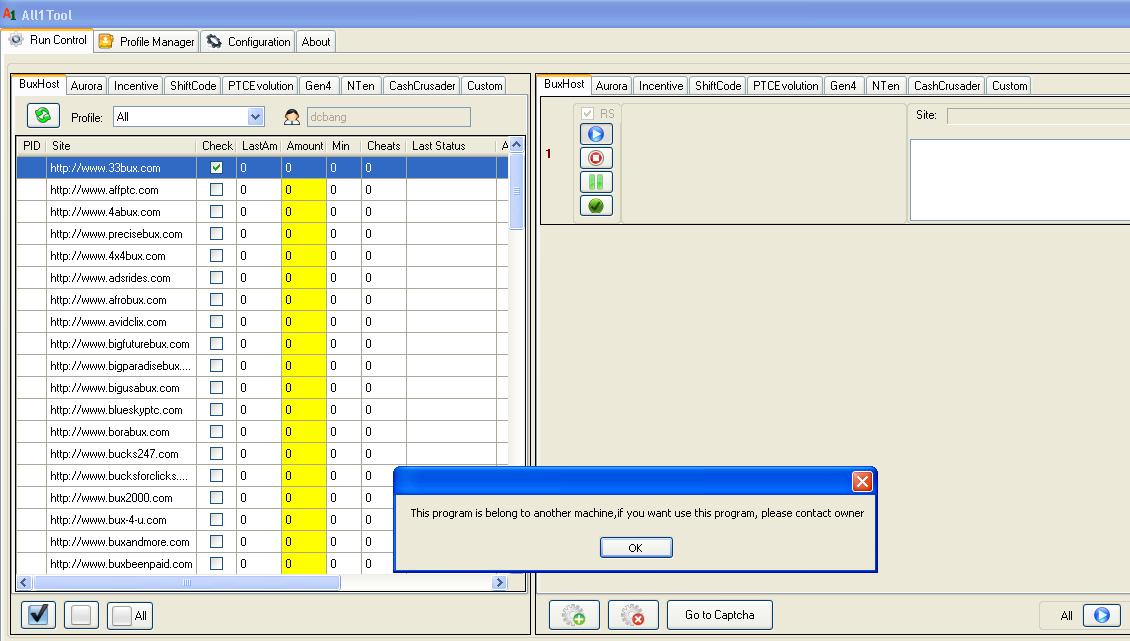The width and height of the screenshot is (1130, 641).
Task: Click the add-slot gear icon with green plus
Action: [x=574, y=615]
